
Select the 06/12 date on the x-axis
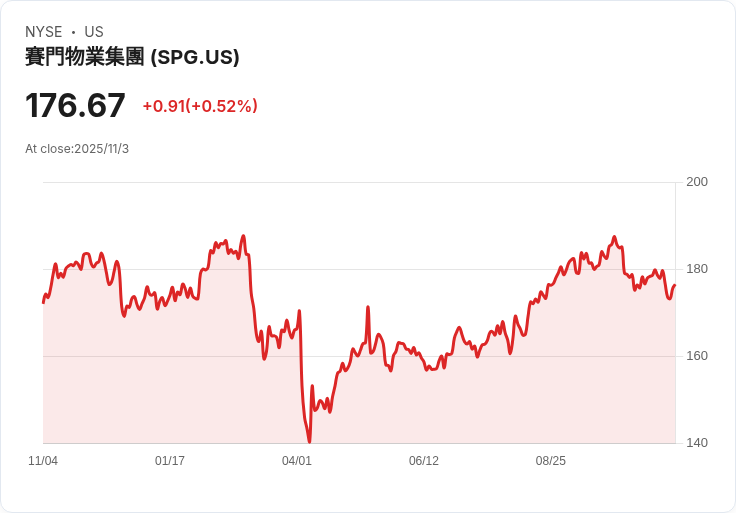[x=424, y=461]
